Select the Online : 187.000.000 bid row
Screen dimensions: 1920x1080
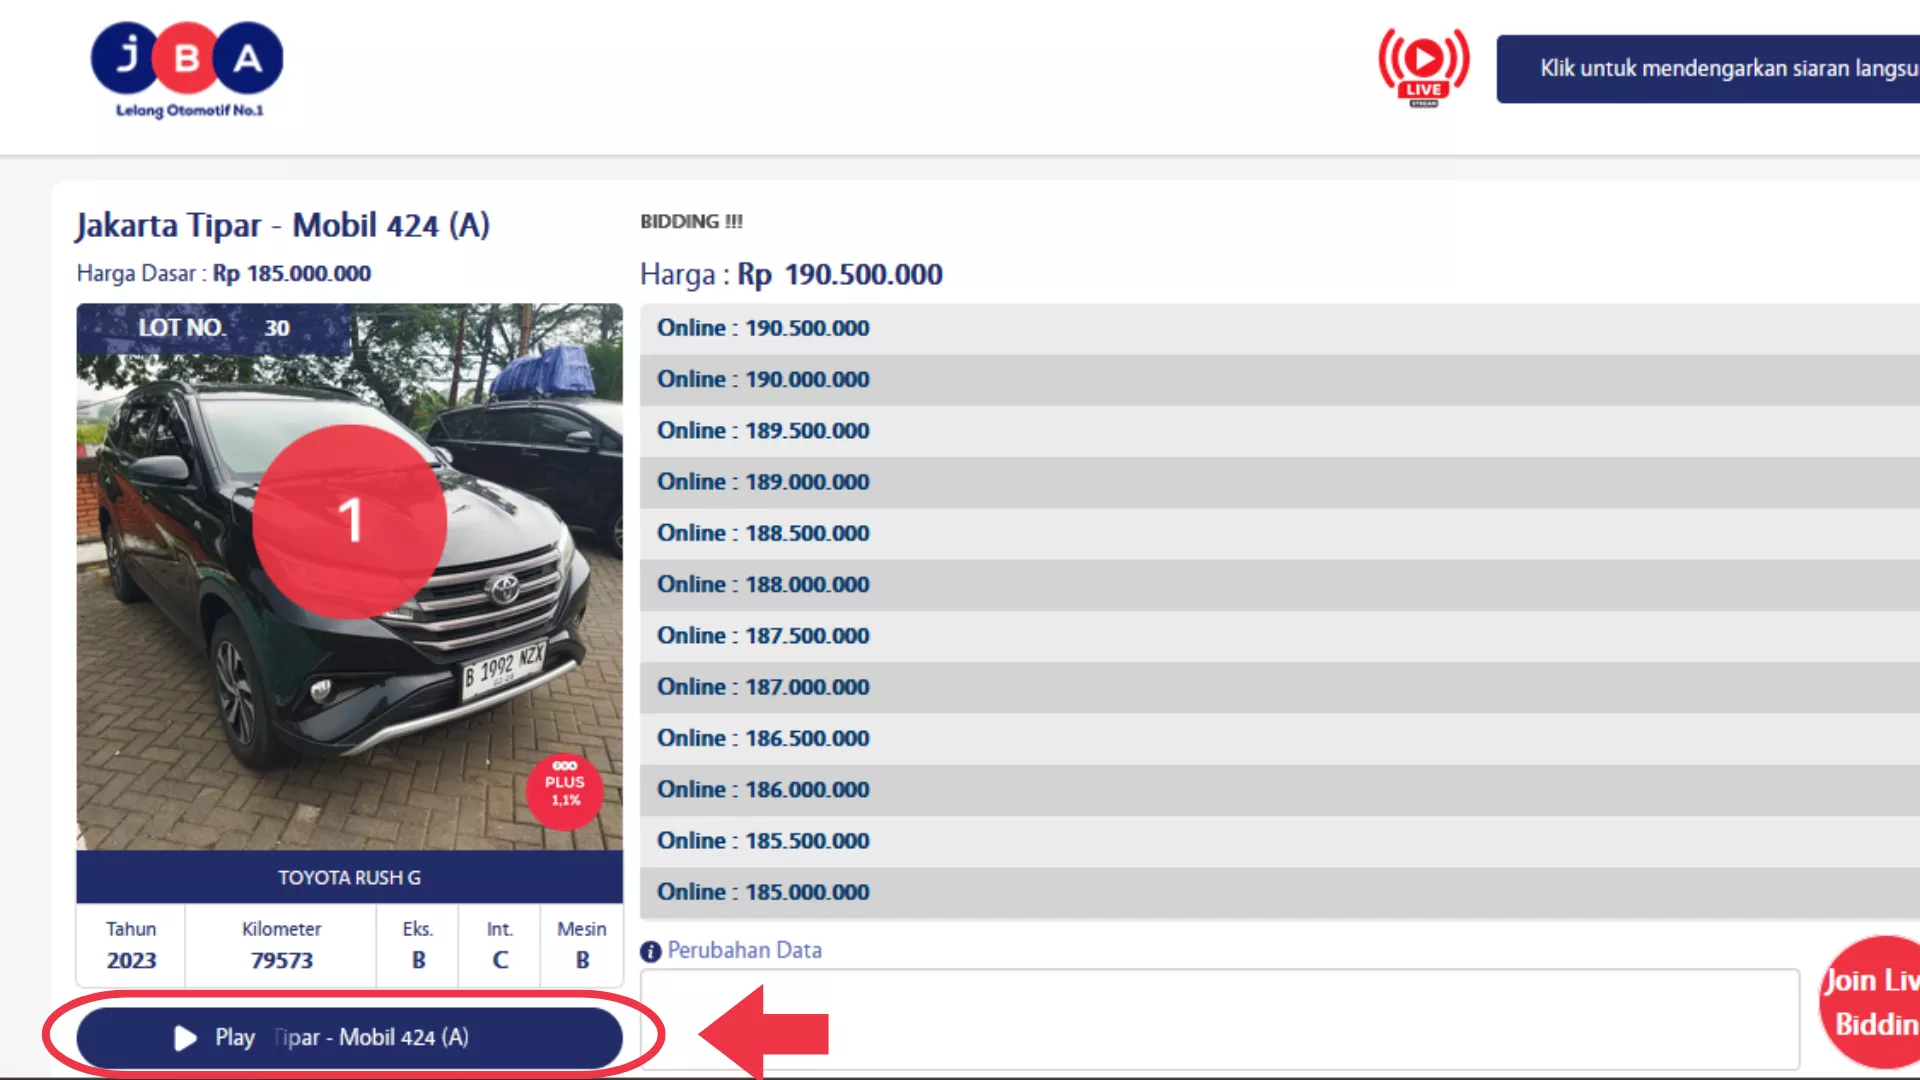pyautogui.click(x=1280, y=687)
